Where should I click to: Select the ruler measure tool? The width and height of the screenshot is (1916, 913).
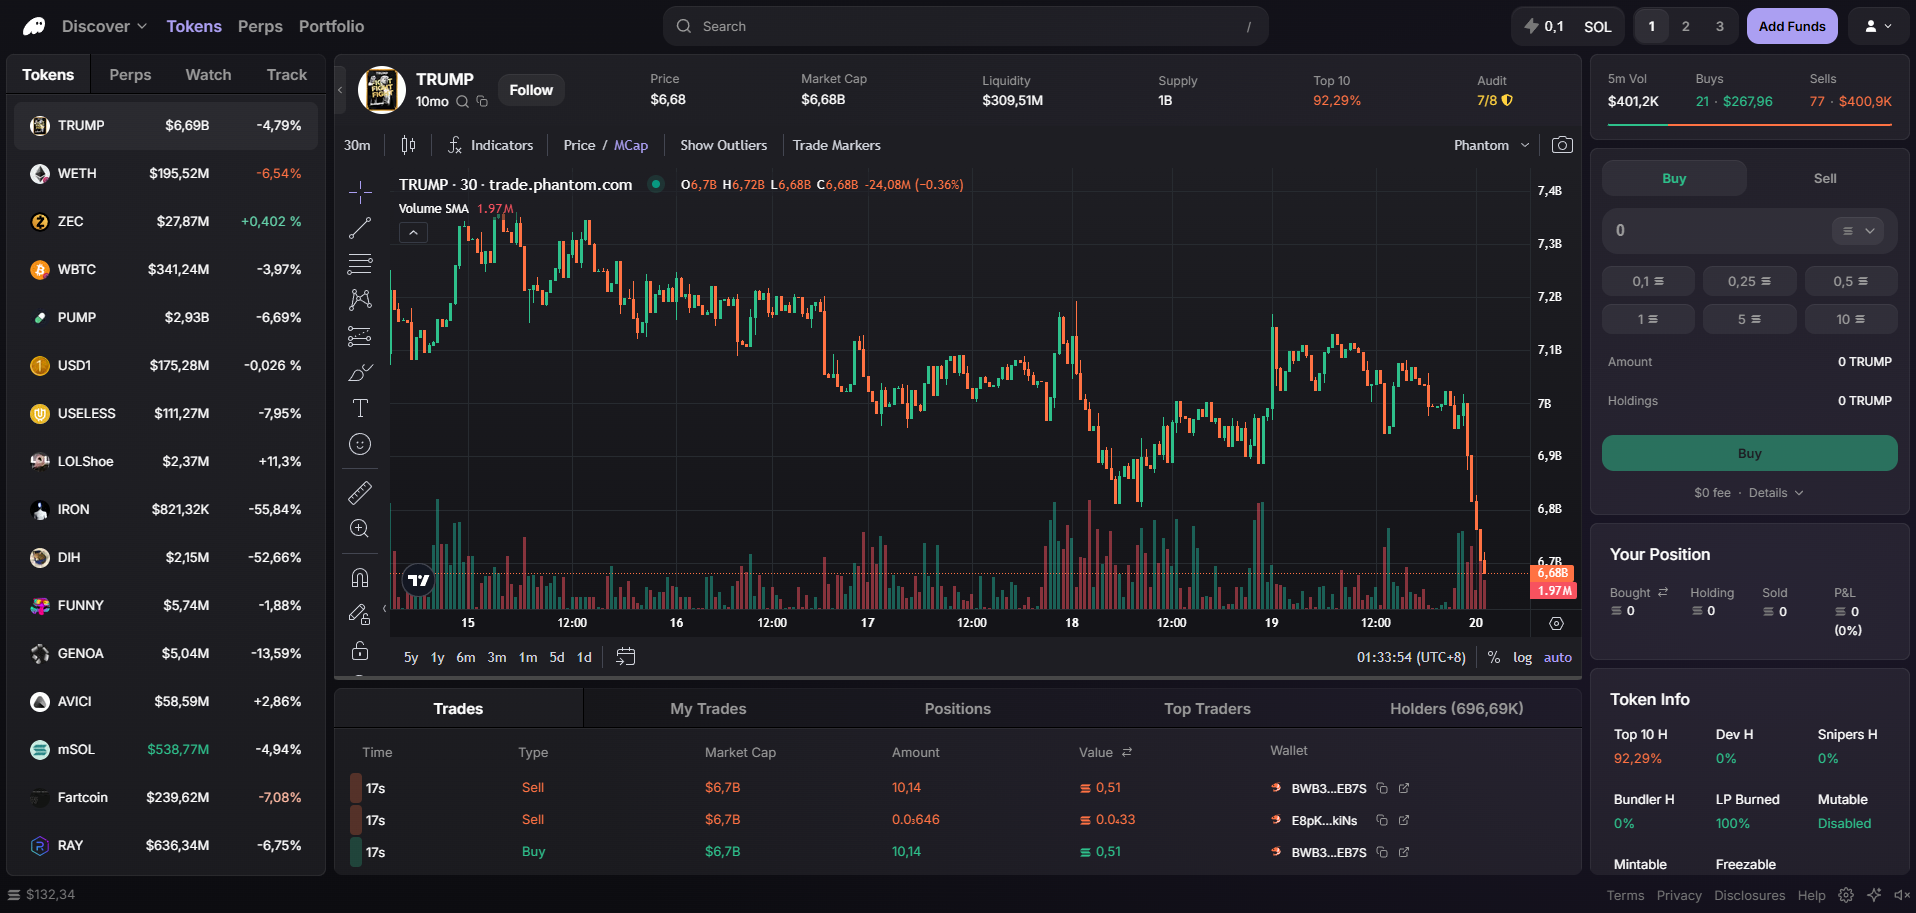360,492
